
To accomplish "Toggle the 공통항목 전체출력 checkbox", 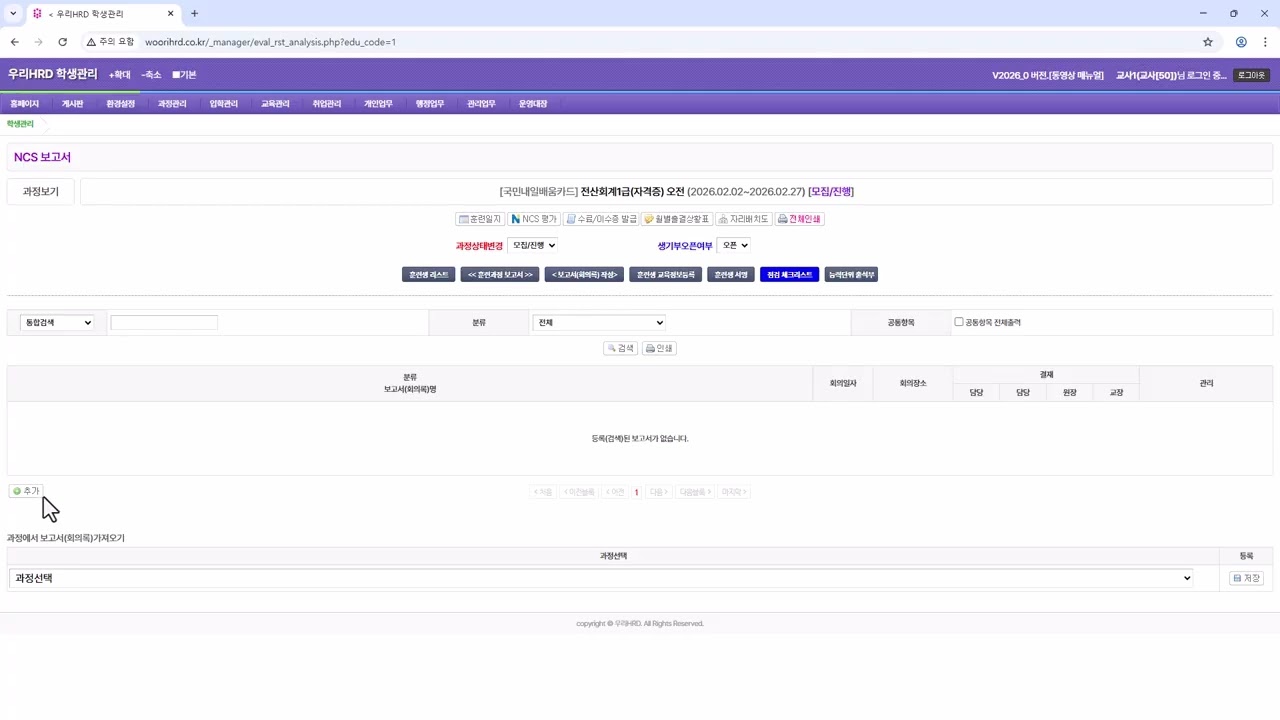I will pos(959,322).
